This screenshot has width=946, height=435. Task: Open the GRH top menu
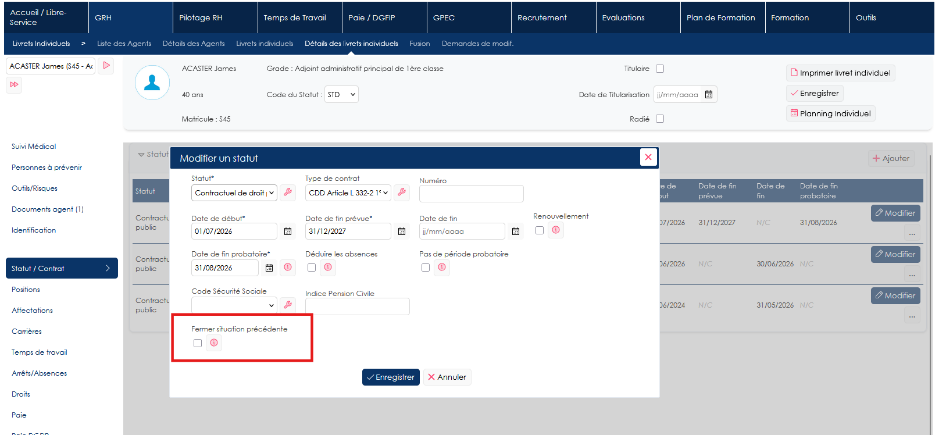[130, 17]
